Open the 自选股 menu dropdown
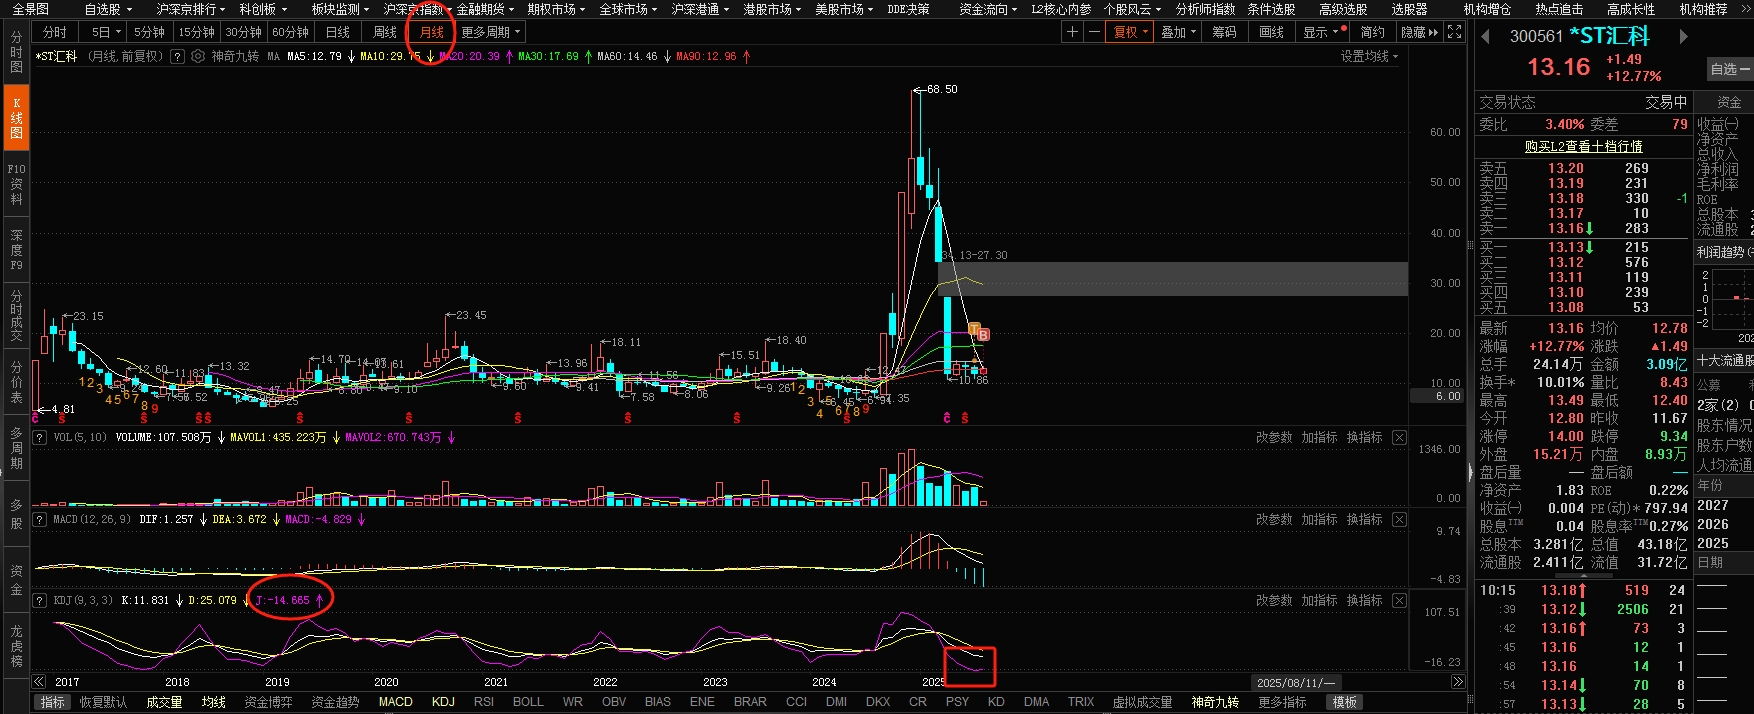This screenshot has width=1754, height=714. pos(108,9)
